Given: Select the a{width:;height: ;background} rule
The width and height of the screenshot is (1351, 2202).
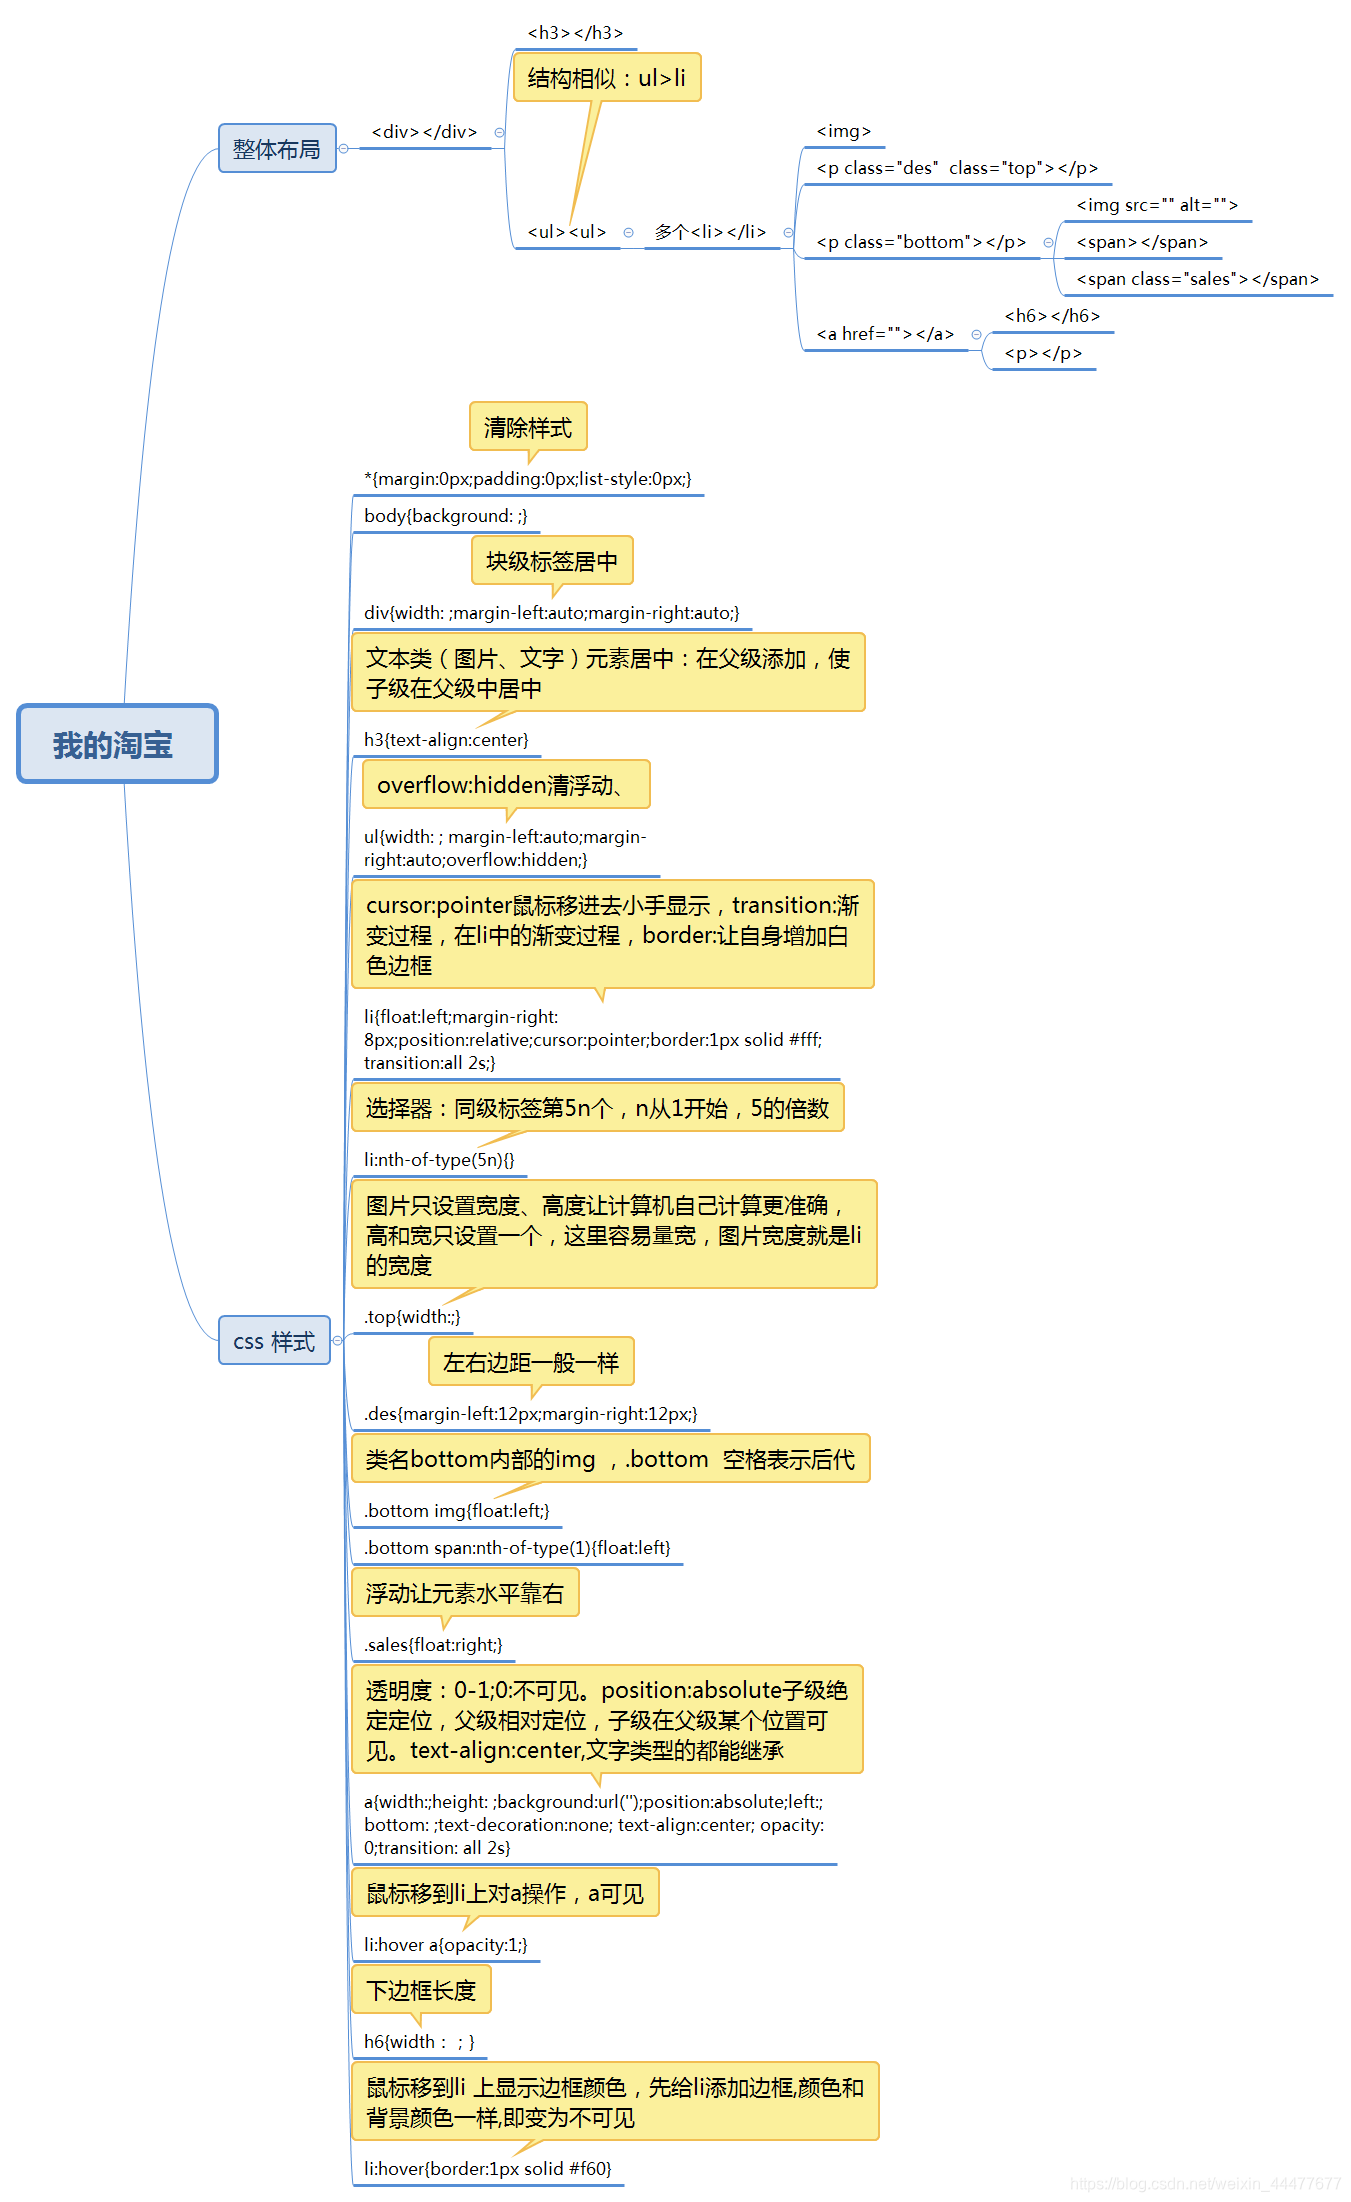Looking at the screenshot, I should point(594,1824).
